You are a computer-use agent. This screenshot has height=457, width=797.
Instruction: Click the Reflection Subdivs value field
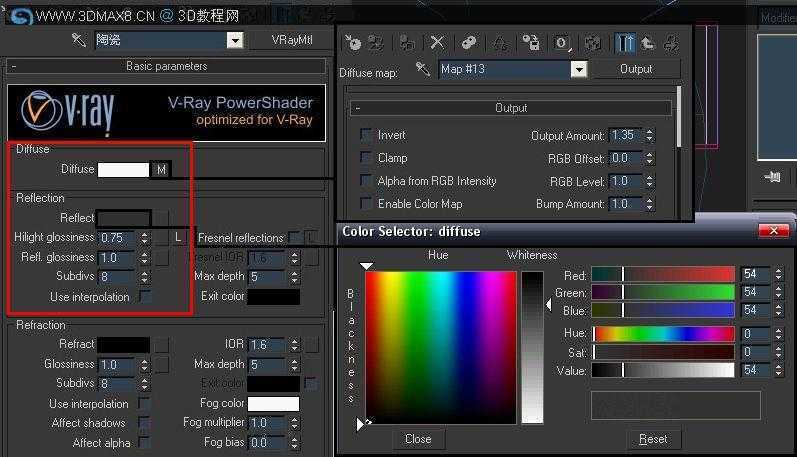(x=117, y=277)
